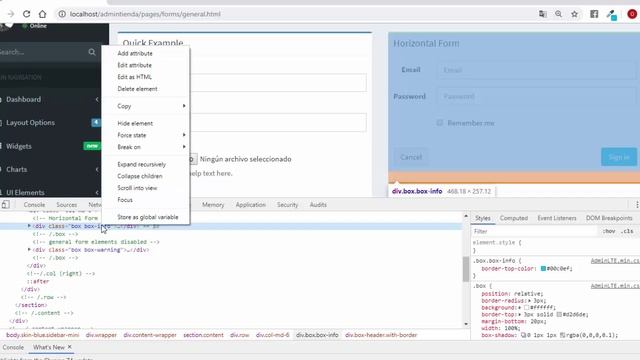Click the border-top-color #00c0ef swatch
The image size is (640, 360).
[543, 269]
